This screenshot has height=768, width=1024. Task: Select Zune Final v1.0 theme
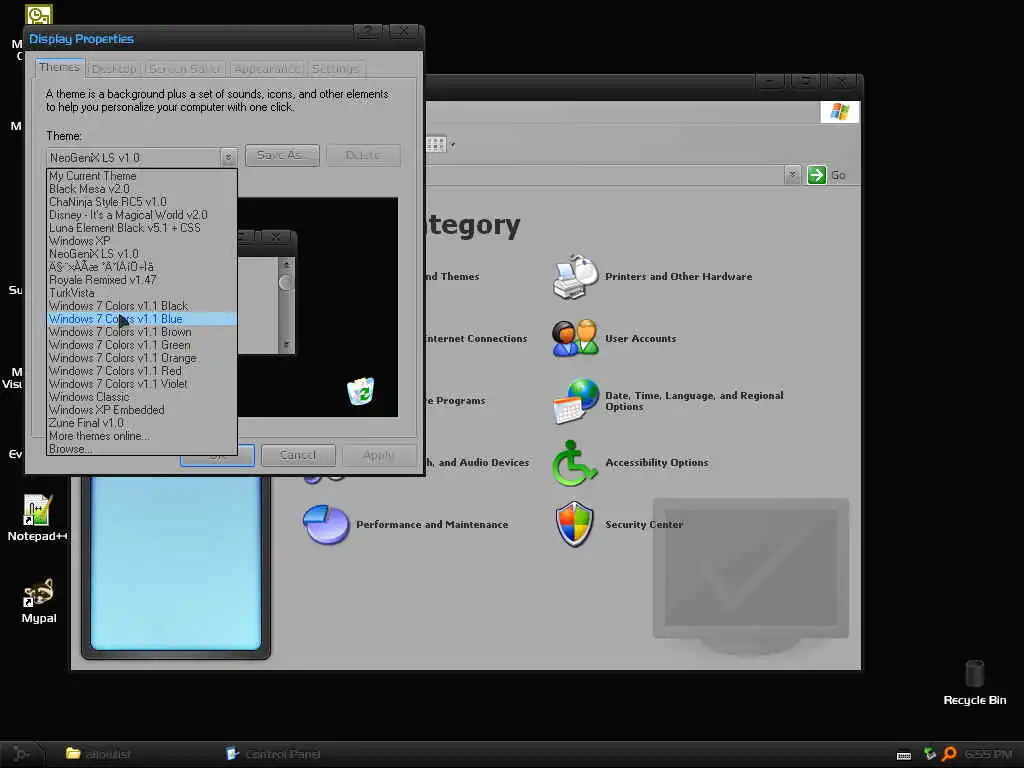(142, 423)
